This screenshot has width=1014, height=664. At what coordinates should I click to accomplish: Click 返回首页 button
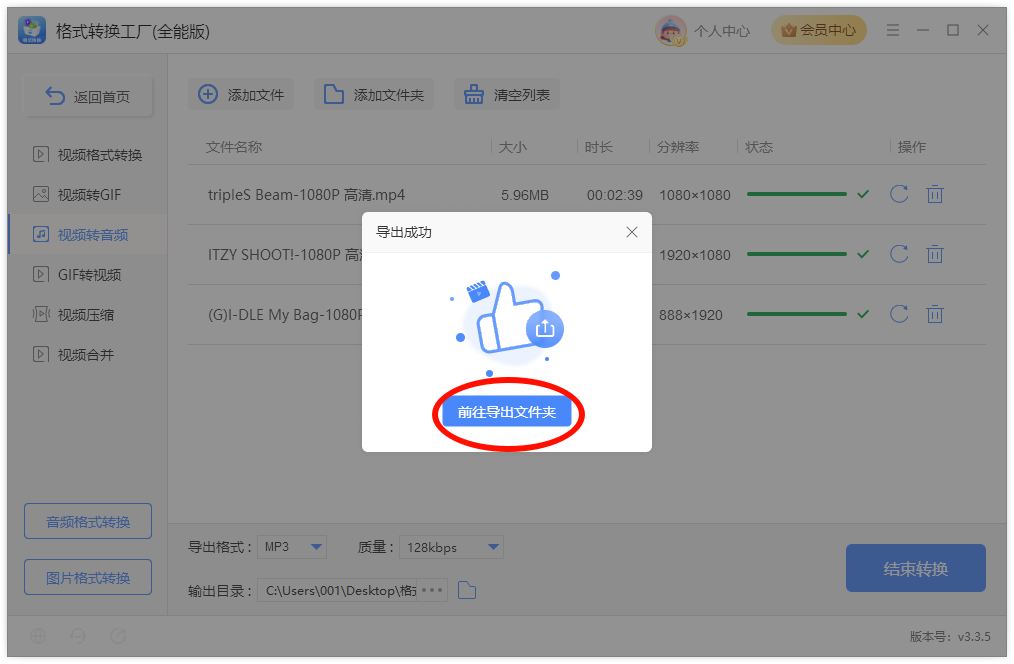88,96
